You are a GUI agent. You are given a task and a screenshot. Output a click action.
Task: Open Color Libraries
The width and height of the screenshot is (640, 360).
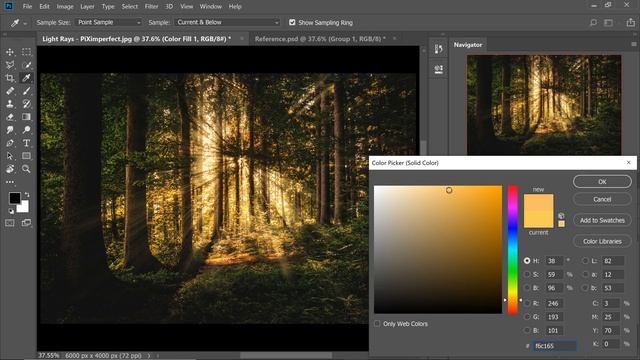tap(602, 241)
